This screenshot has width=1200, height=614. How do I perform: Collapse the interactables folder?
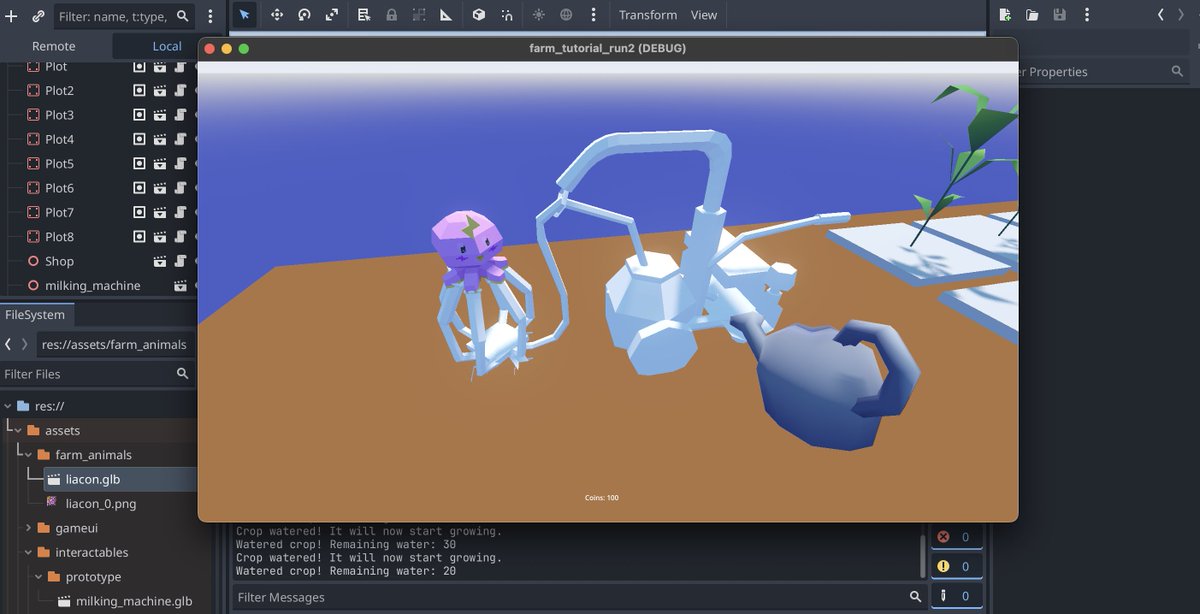pos(28,553)
